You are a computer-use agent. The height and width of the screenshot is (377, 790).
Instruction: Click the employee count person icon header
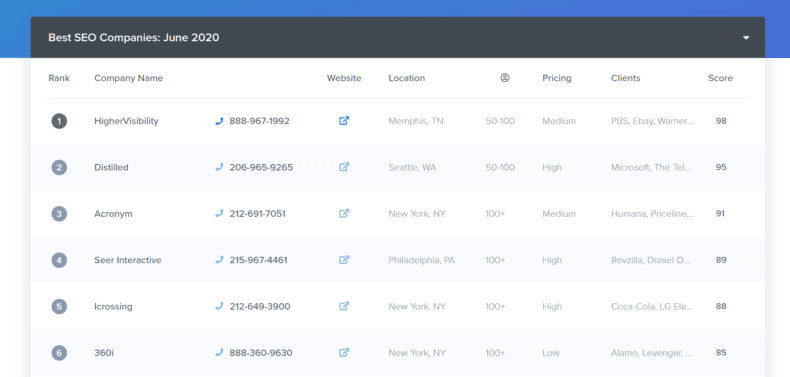click(505, 78)
